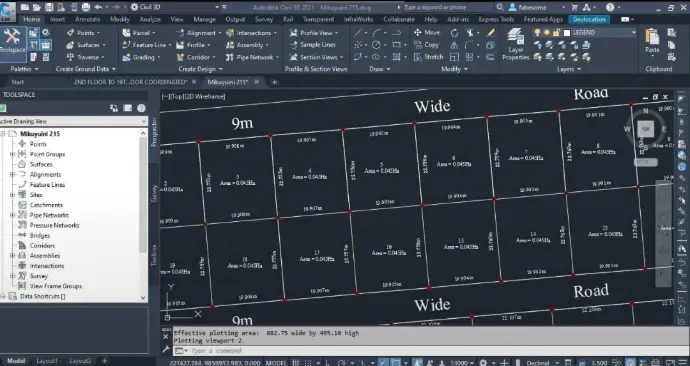Toggle the layer on/off lightbulb in layer dropdown
This screenshot has width=690, height=366.
point(537,33)
